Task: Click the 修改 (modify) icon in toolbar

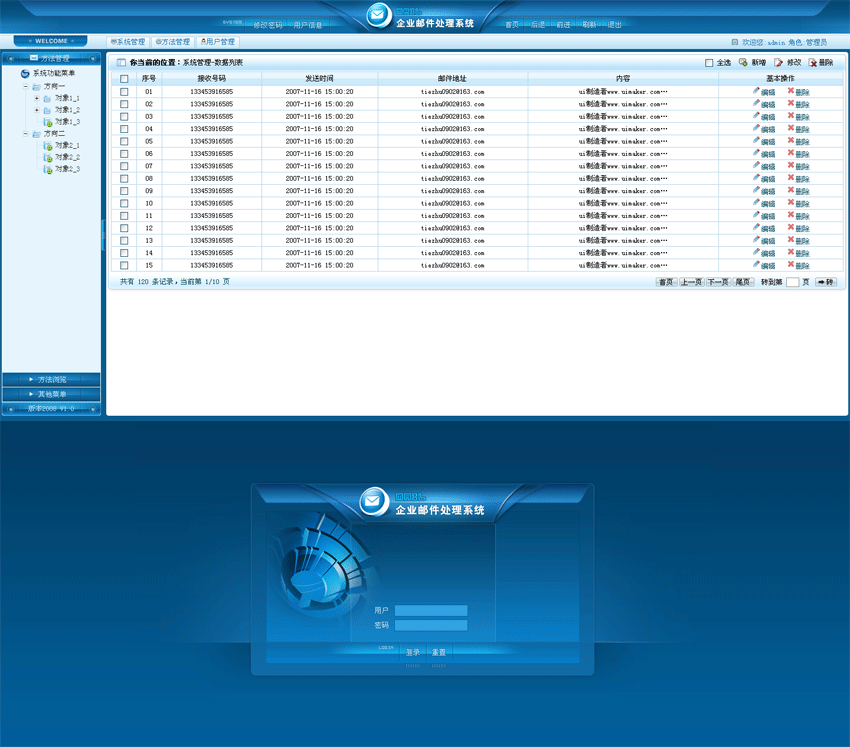Action: click(x=779, y=63)
